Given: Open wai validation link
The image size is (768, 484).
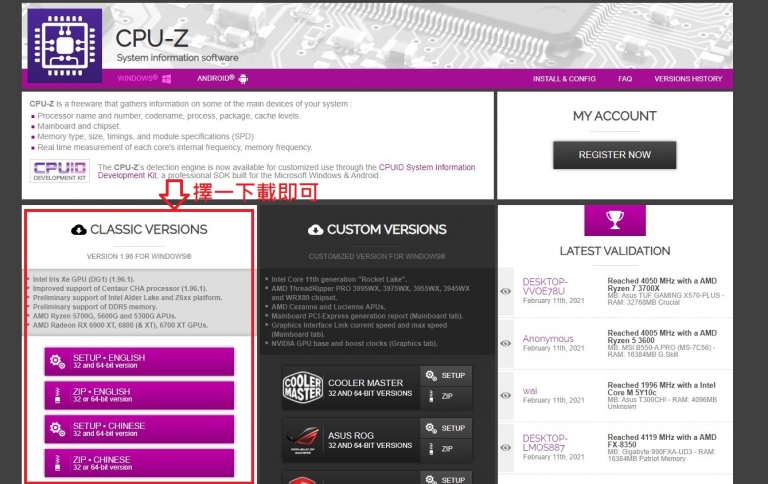Looking at the screenshot, I should tap(530, 391).
